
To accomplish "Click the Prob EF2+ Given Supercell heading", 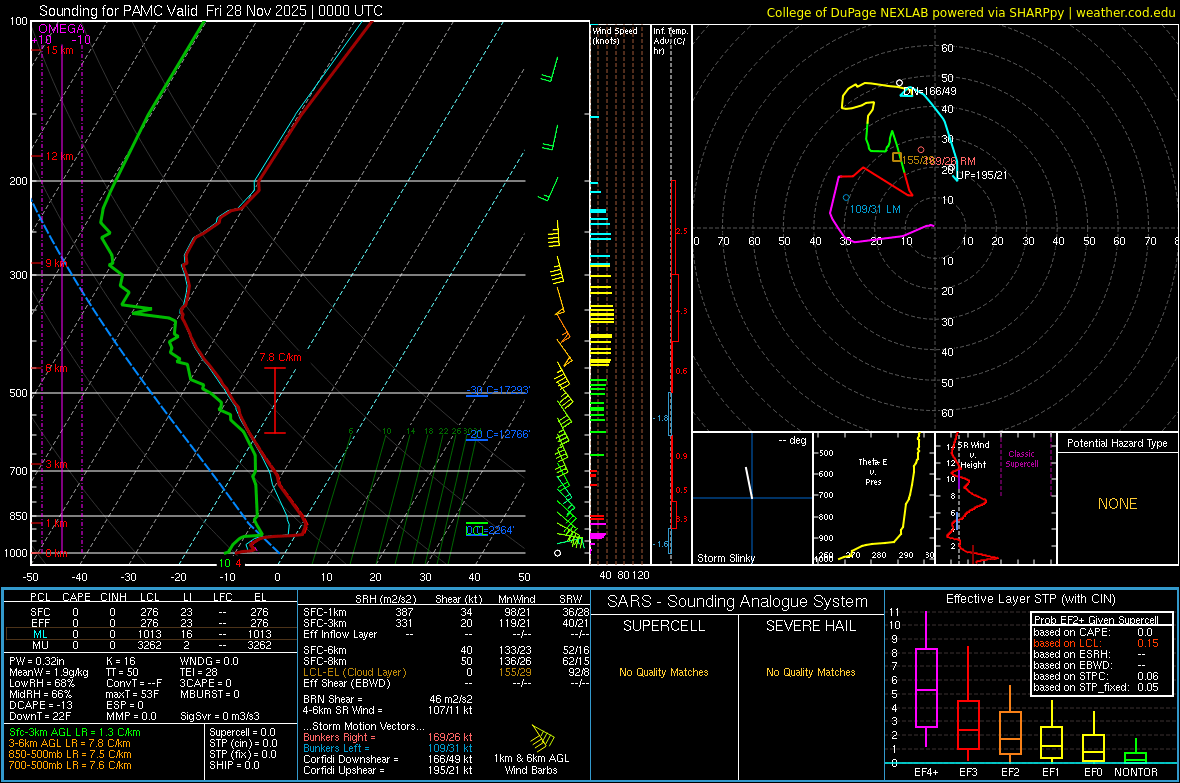I will (x=1096, y=620).
